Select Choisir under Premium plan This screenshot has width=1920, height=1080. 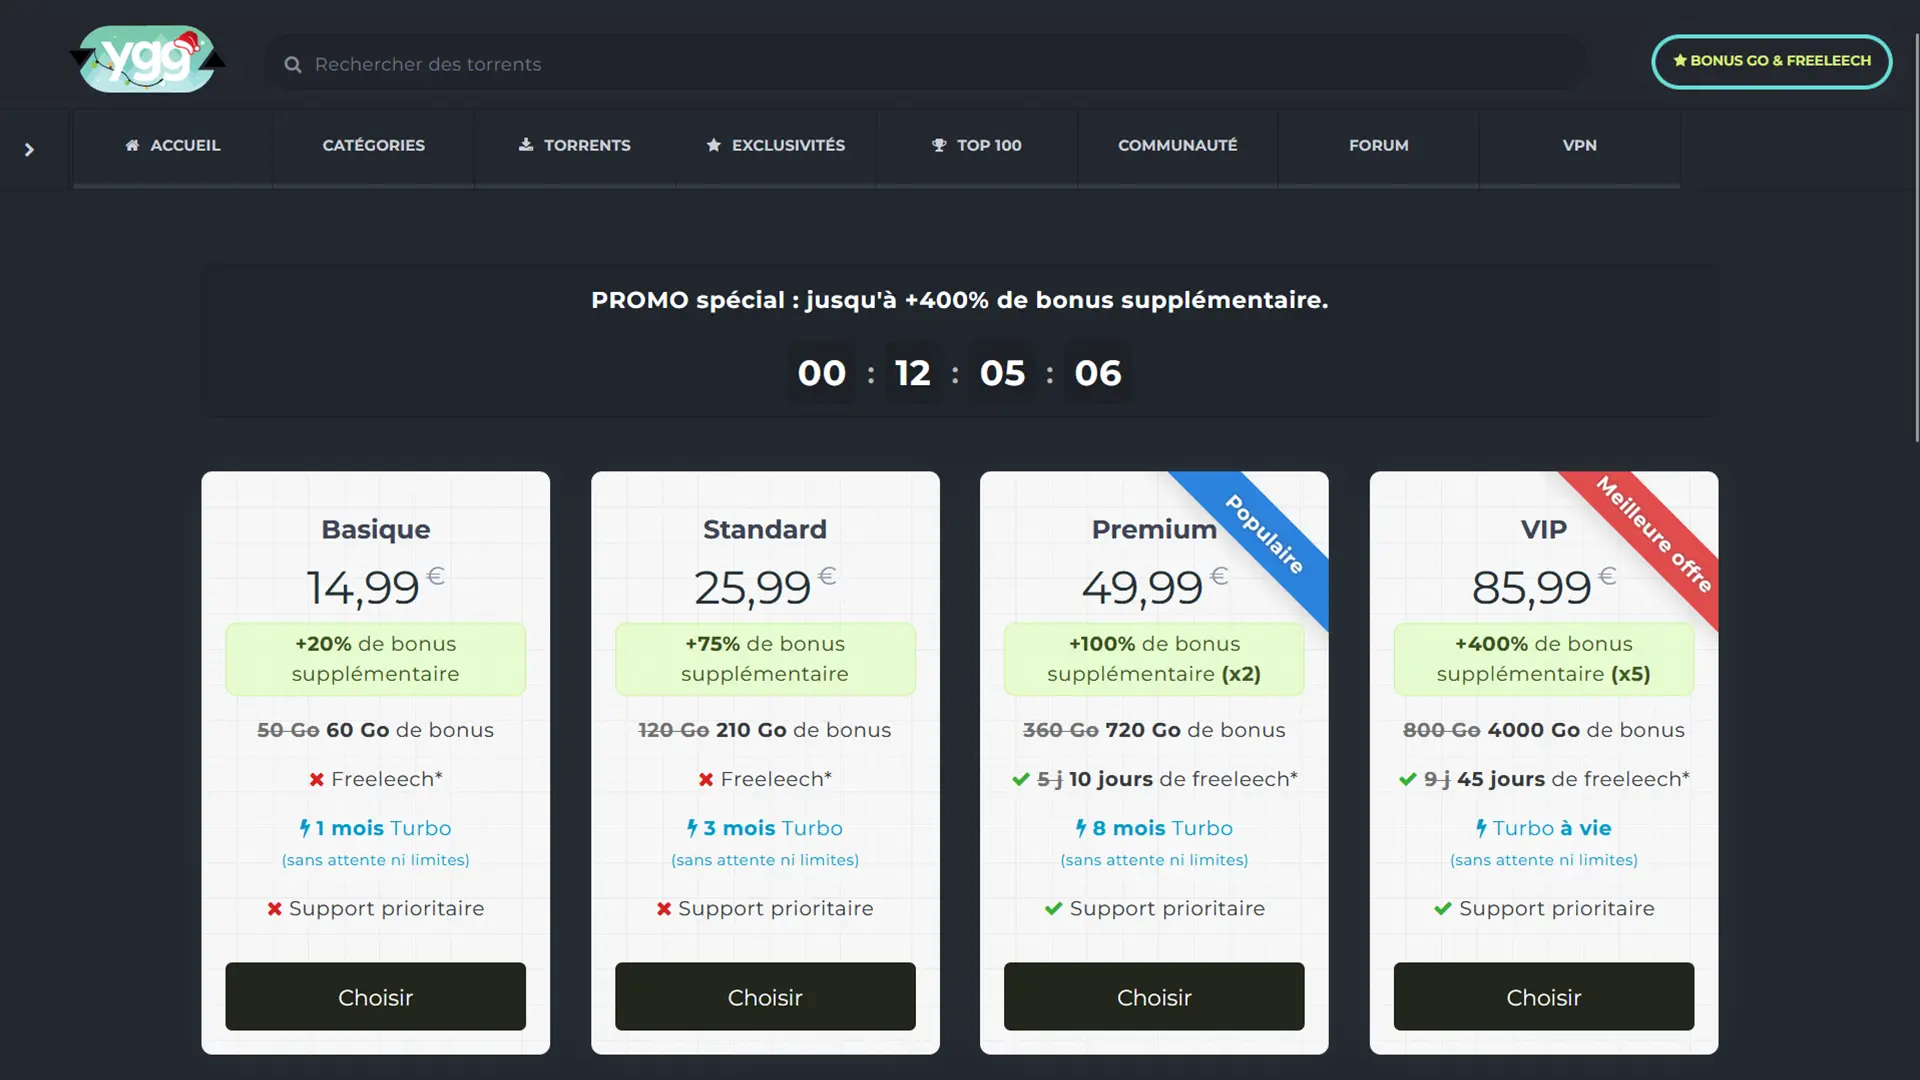coord(1154,997)
